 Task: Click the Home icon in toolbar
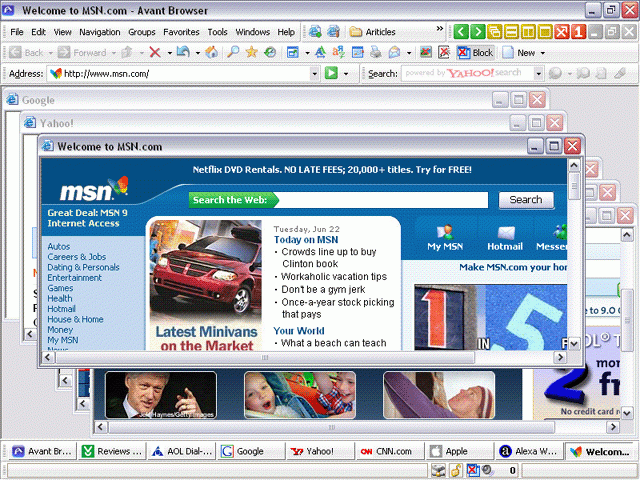click(x=211, y=52)
